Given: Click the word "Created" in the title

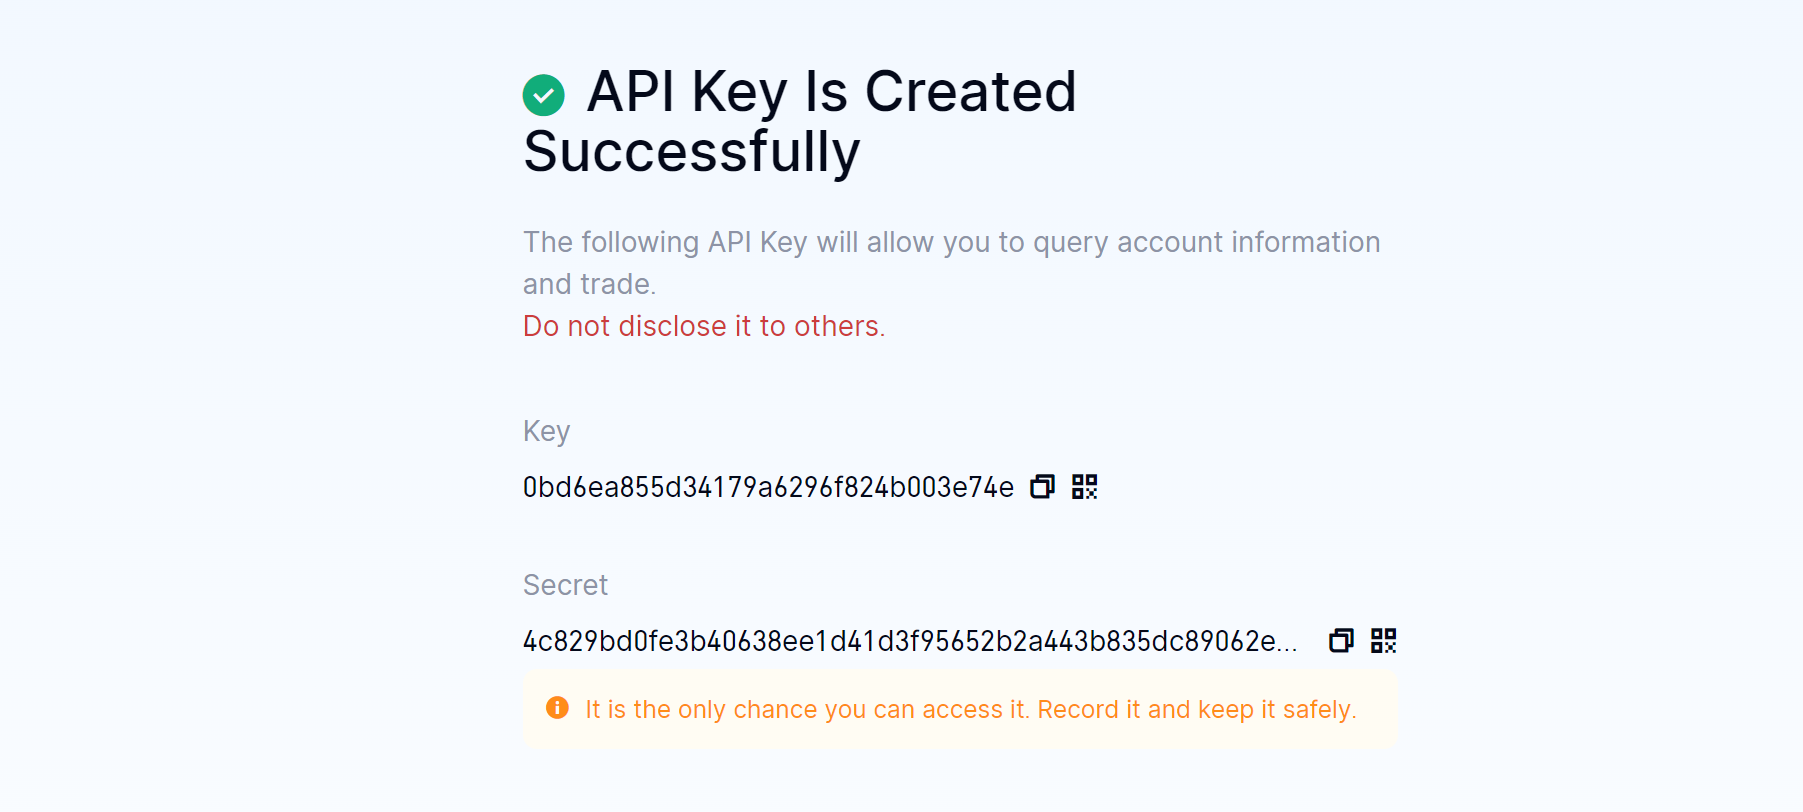Looking at the screenshot, I should pos(971,91).
